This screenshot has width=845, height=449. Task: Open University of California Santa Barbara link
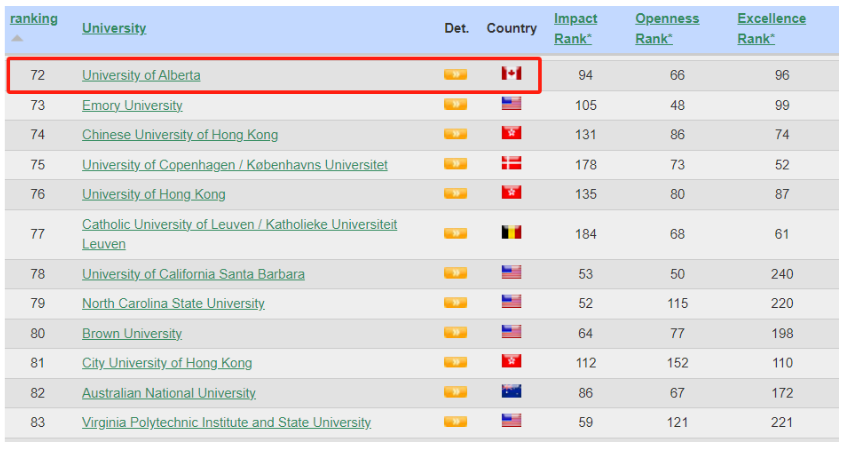click(x=193, y=274)
